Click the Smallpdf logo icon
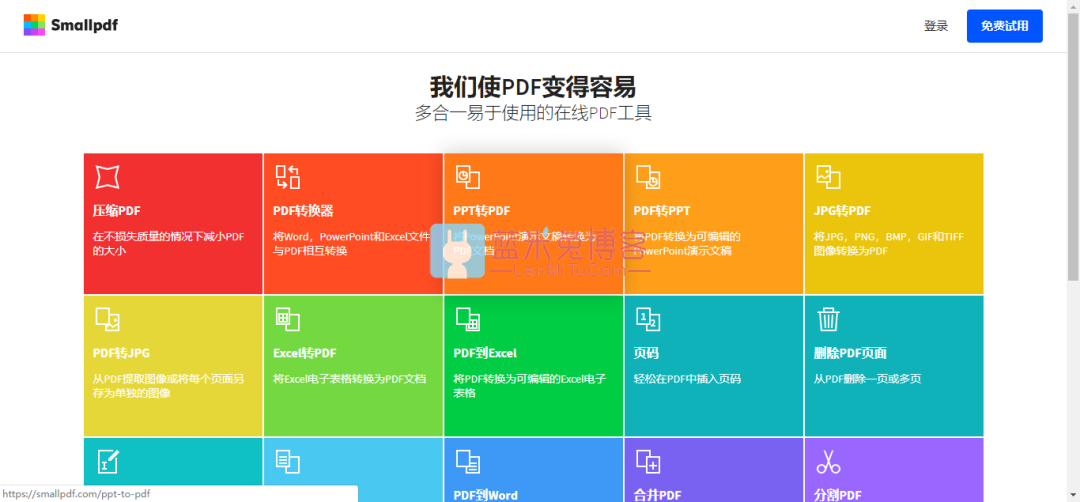Image resolution: width=1080 pixels, height=502 pixels. click(34, 25)
